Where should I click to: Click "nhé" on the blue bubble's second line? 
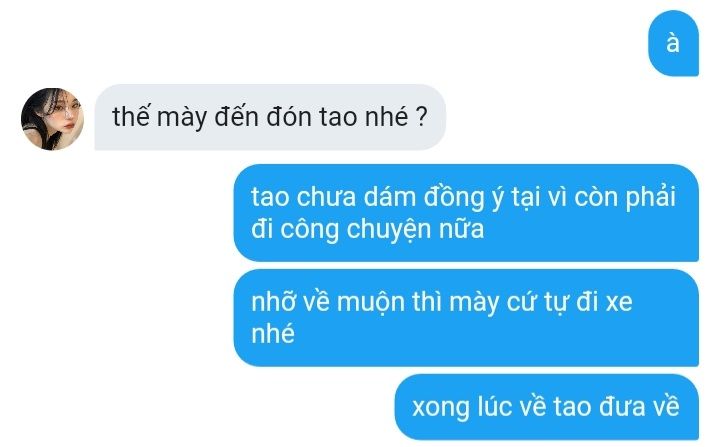273,333
